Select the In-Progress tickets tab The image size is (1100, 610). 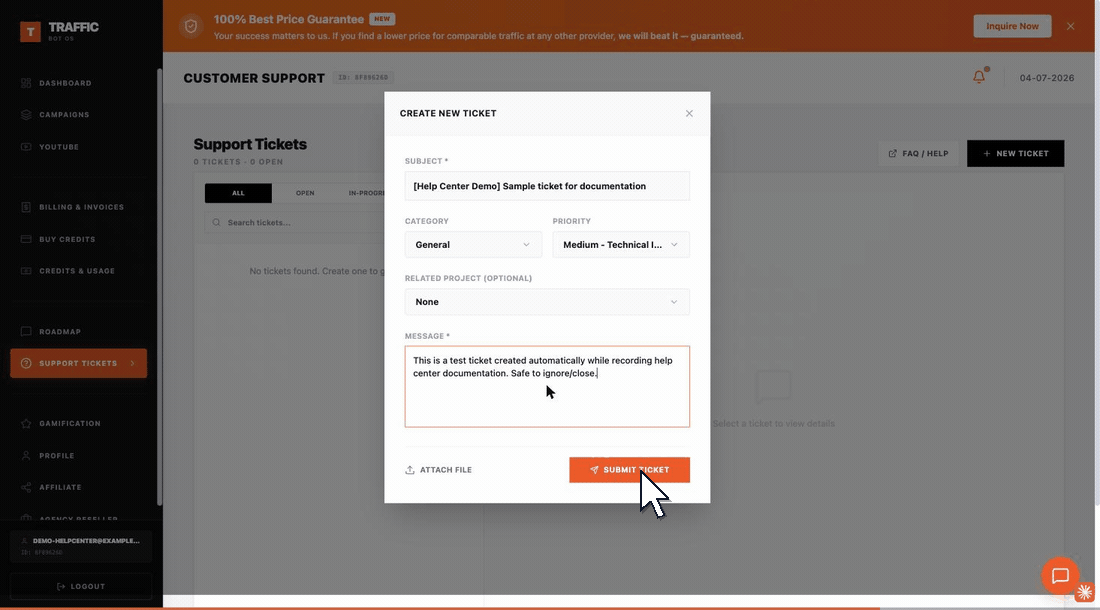tap(365, 193)
